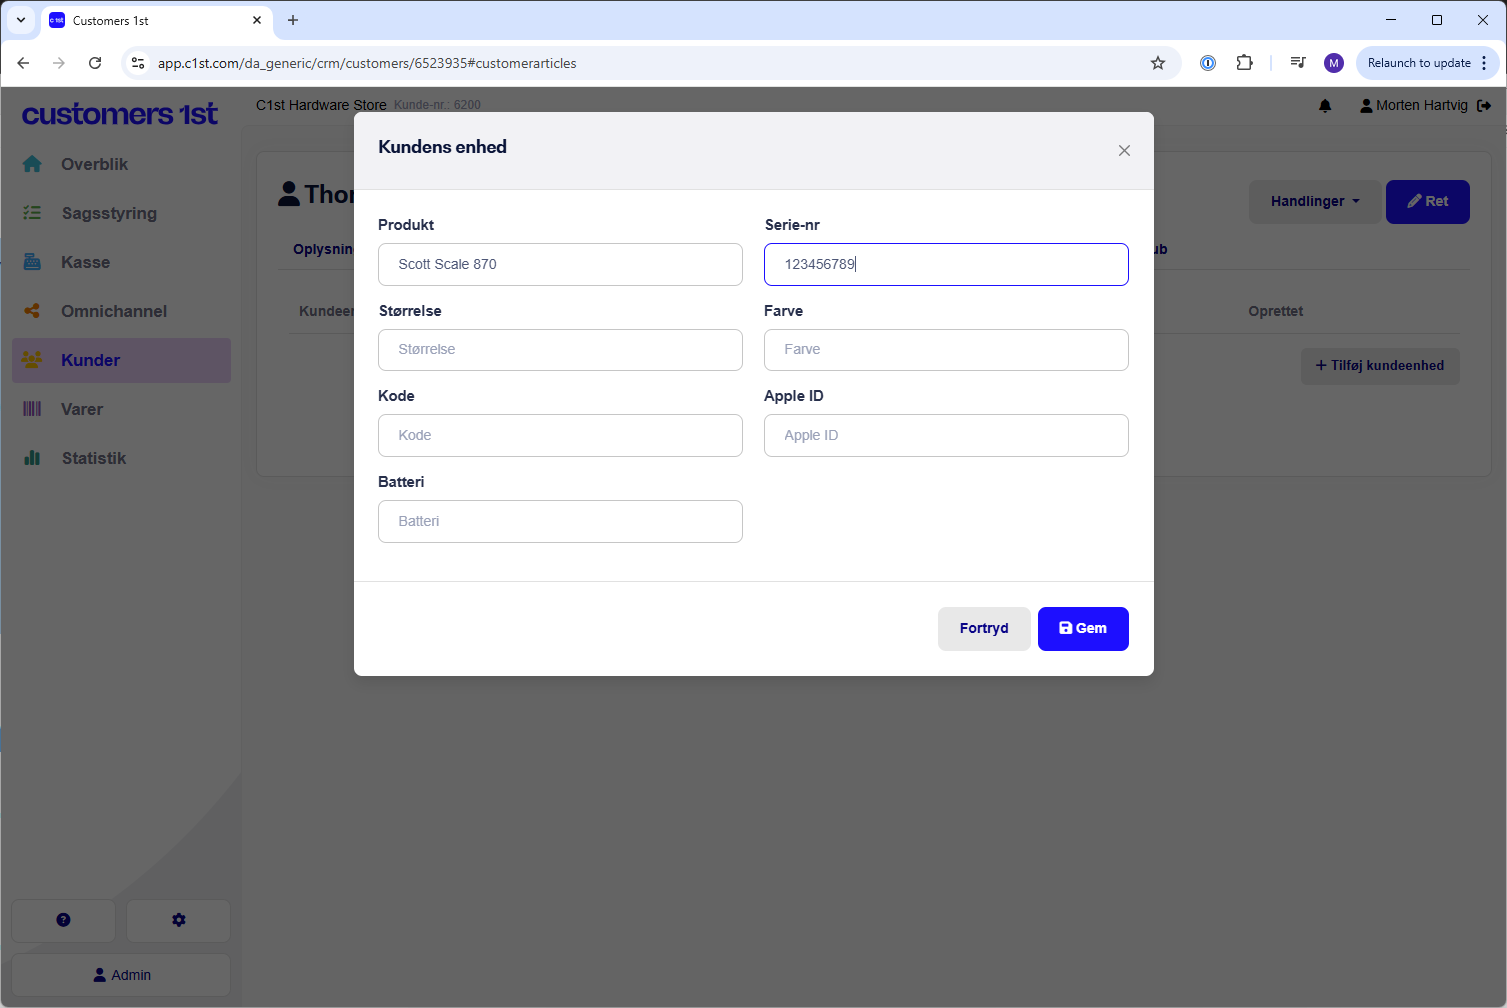Click the Overblik home icon
Screen dimensions: 1507x1008
32,164
